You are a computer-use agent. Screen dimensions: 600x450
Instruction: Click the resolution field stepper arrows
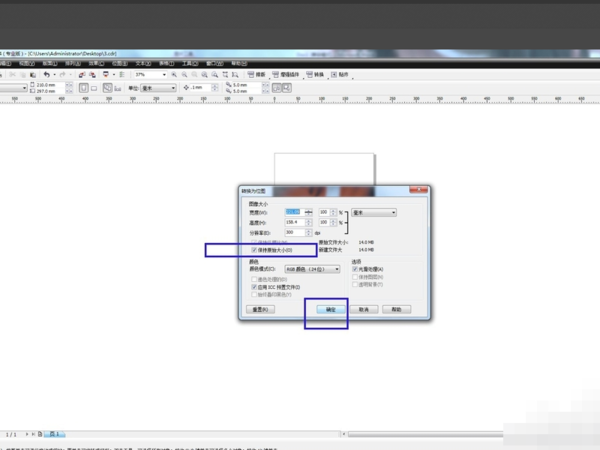(308, 232)
